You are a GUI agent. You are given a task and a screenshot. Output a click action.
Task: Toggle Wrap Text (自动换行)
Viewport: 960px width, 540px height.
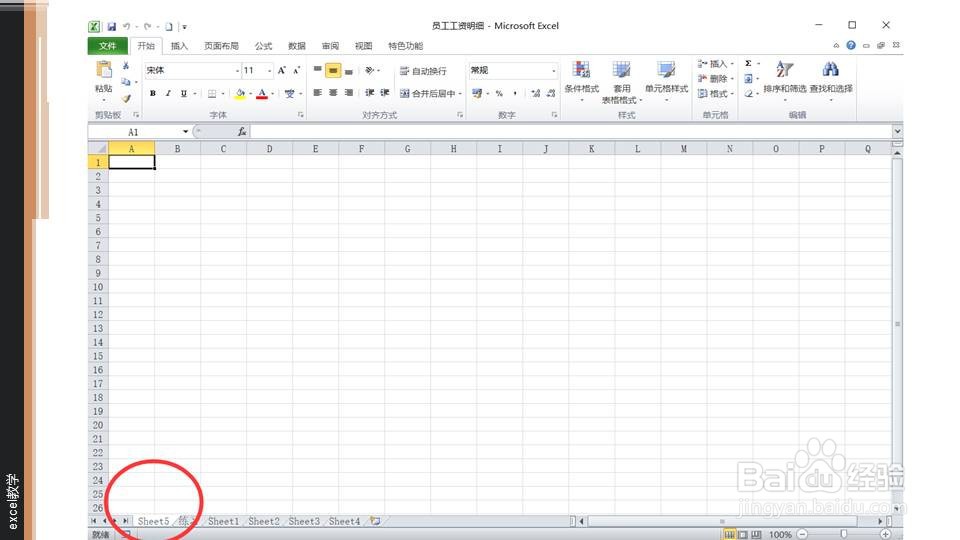423,71
